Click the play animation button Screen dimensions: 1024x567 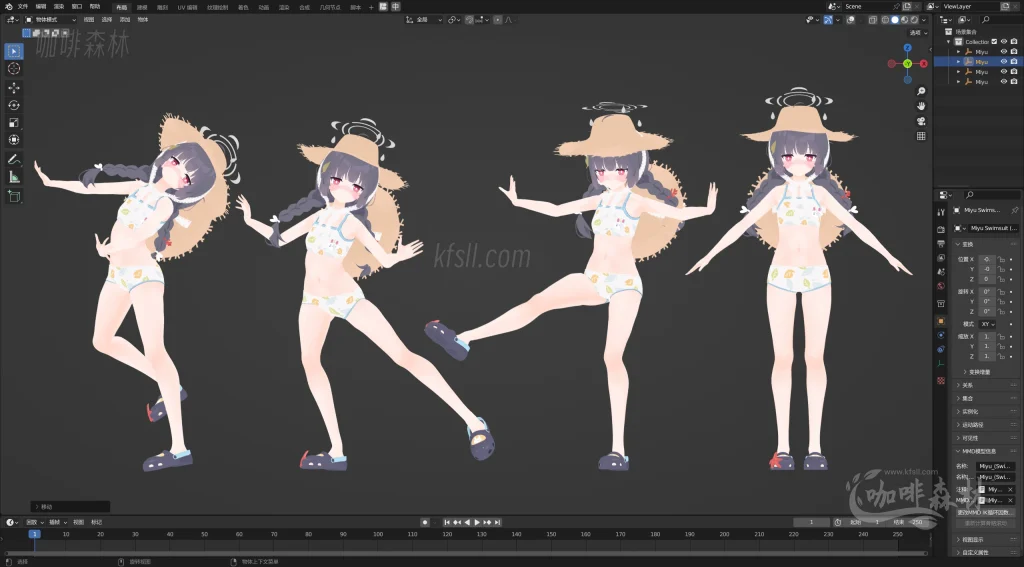coord(477,522)
